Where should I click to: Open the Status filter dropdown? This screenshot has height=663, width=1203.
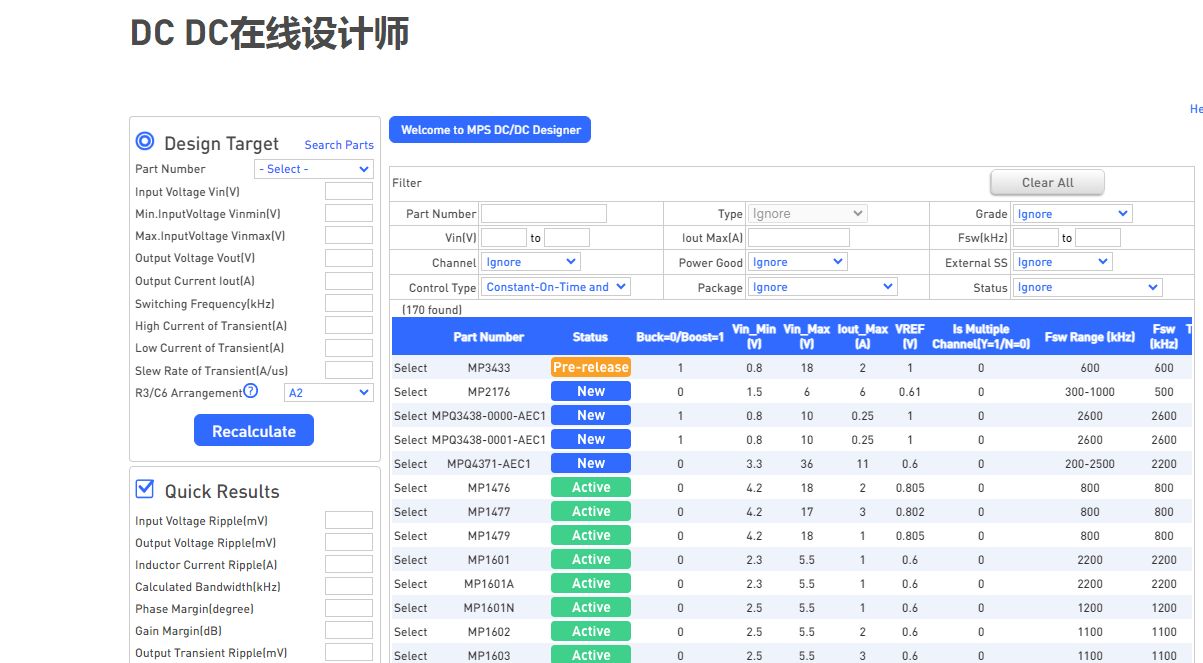(1087, 287)
